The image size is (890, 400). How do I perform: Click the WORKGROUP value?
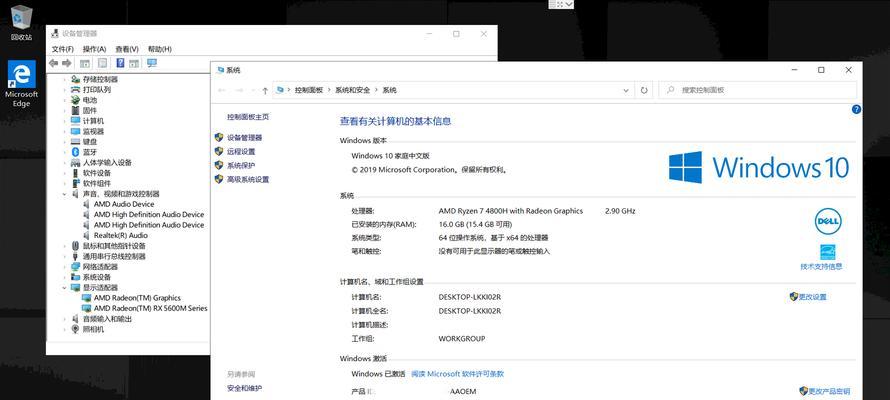click(x=461, y=339)
